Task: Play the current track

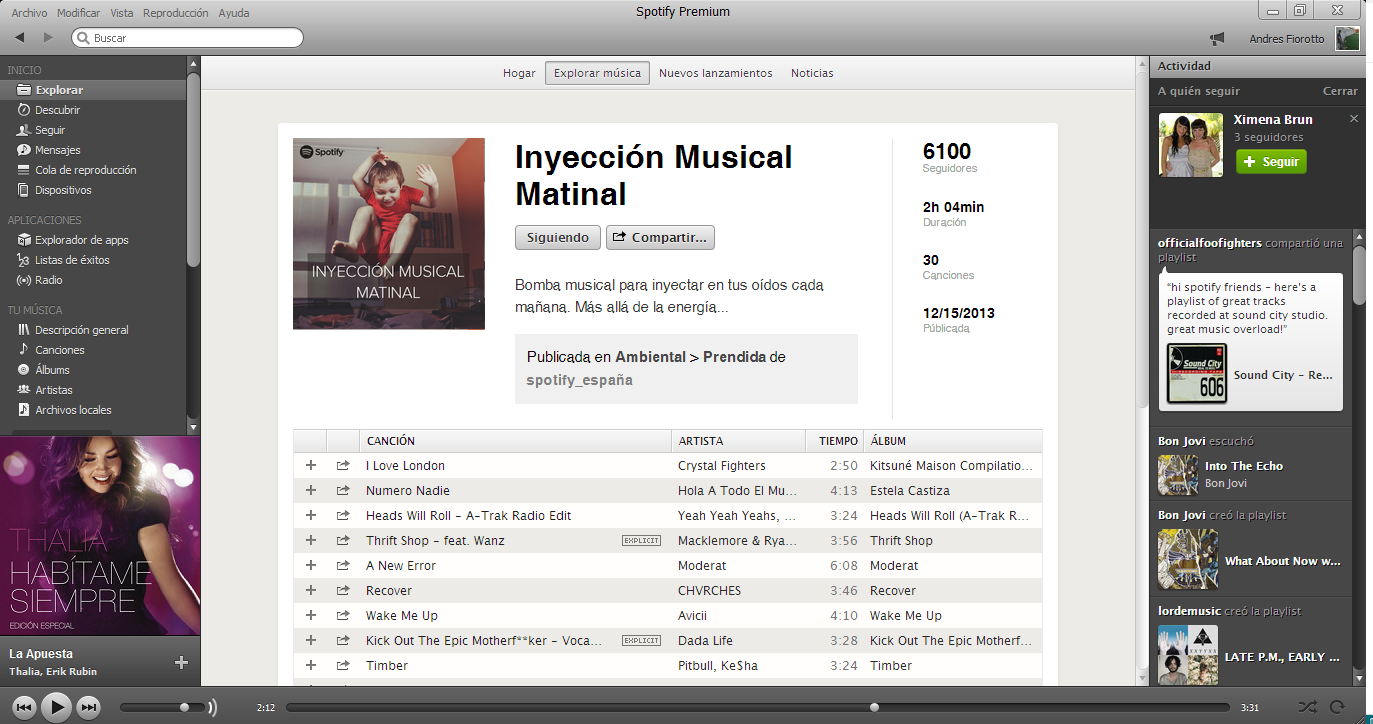Action: [57, 707]
